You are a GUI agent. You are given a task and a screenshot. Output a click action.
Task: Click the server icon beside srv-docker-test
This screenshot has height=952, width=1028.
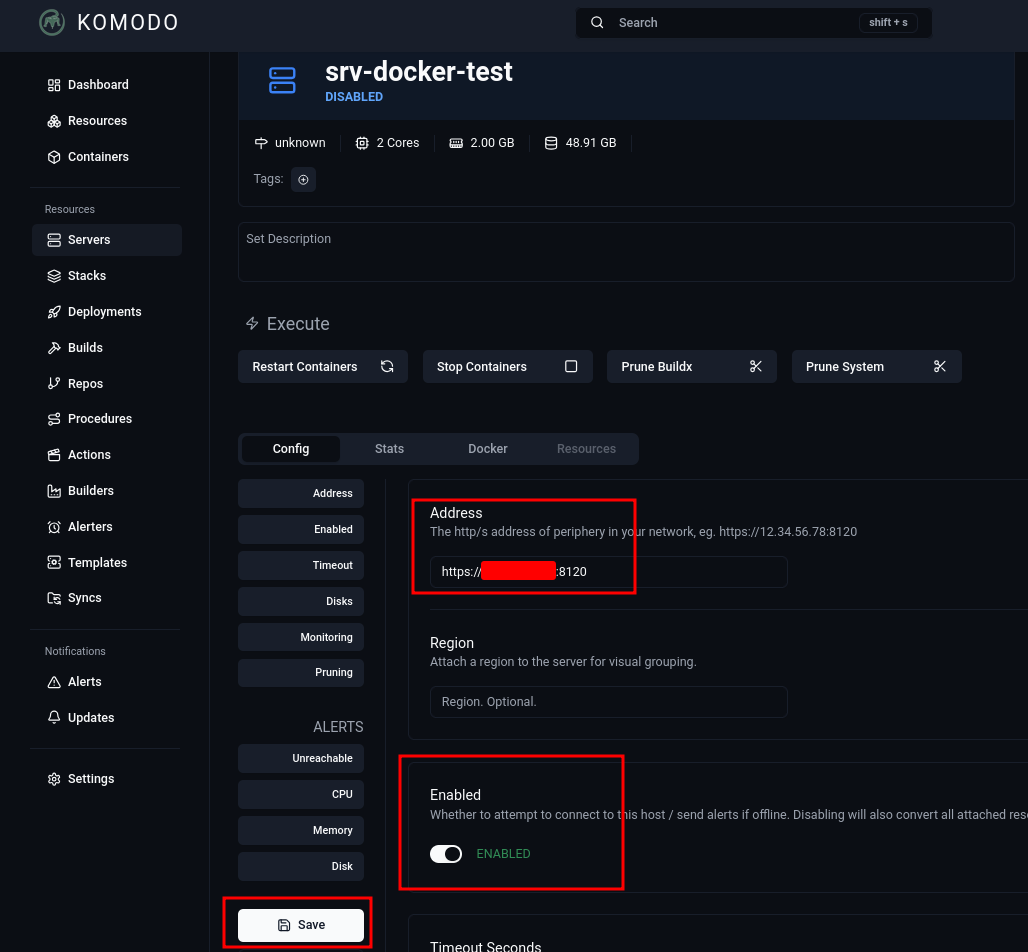pyautogui.click(x=282, y=81)
